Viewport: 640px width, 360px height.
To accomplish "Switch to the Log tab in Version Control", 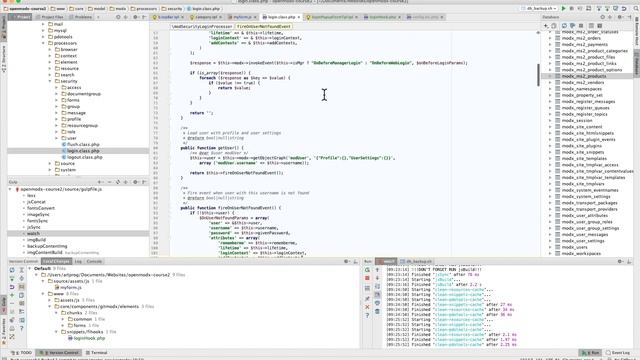I will click(78, 261).
